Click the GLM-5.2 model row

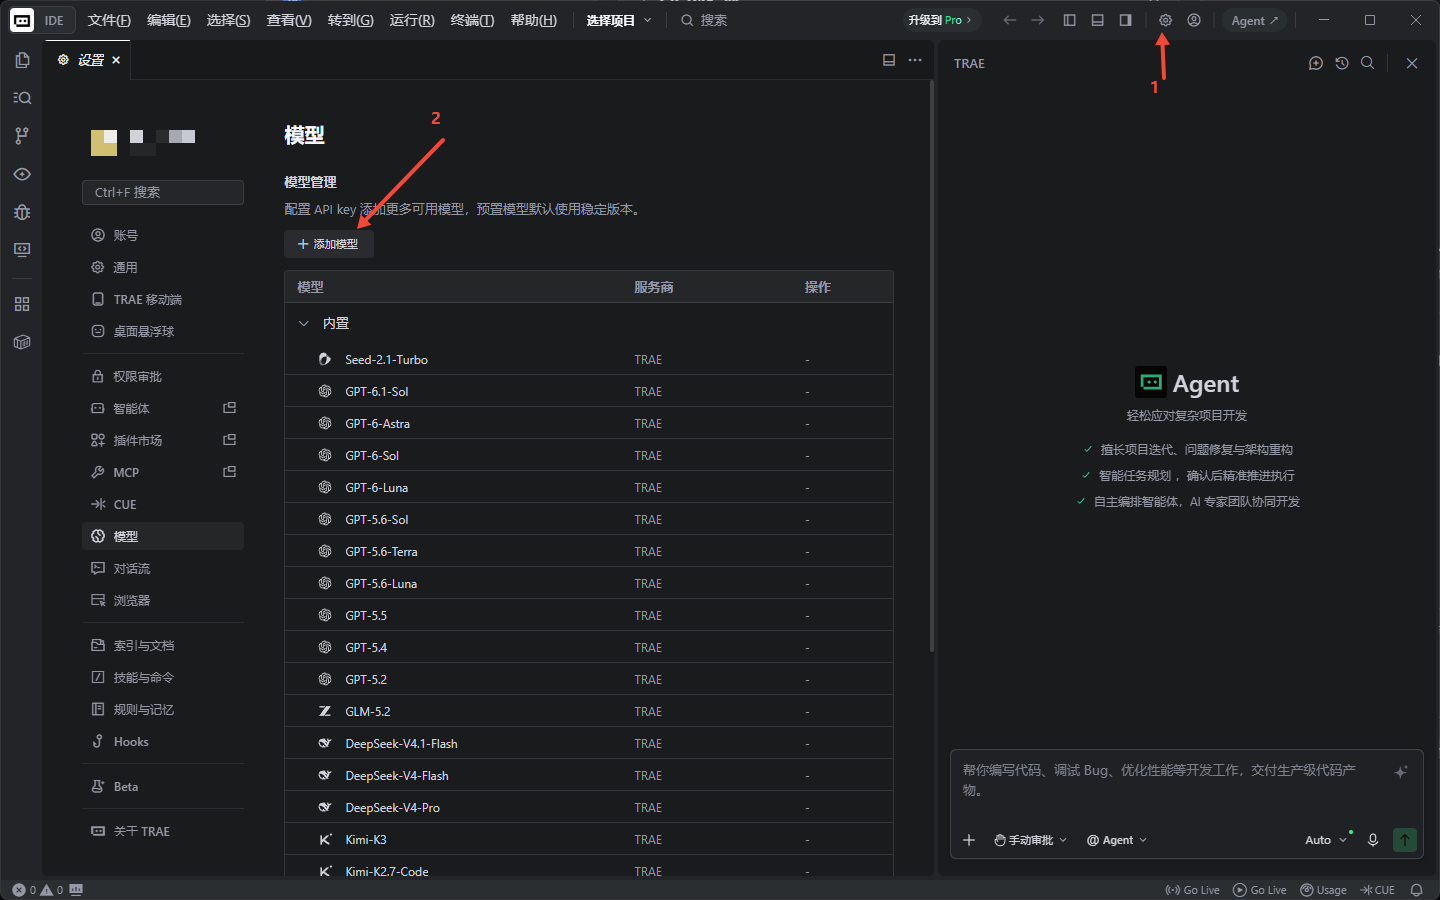tap(589, 711)
